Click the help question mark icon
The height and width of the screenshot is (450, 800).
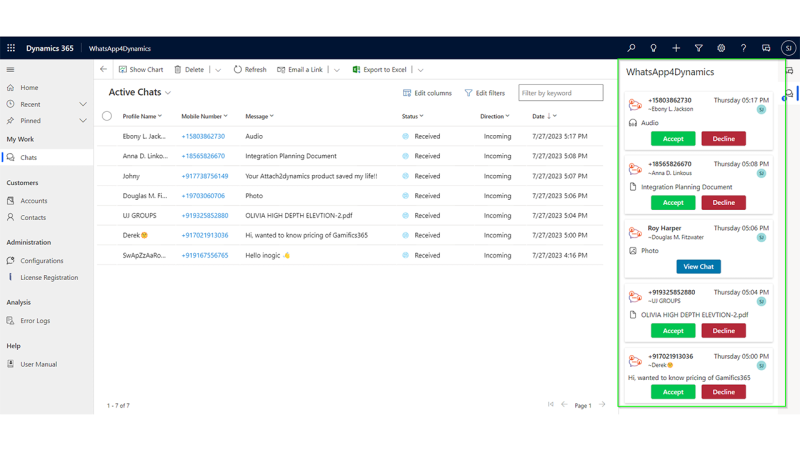(743, 48)
